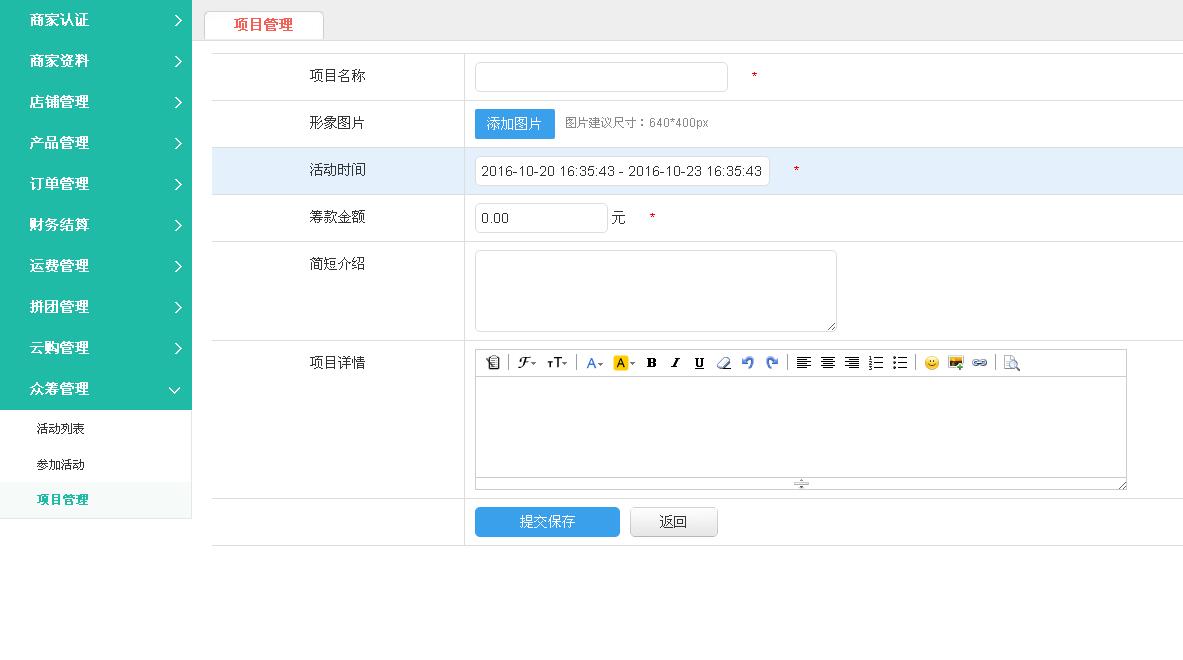Expand the 产品管理 sidebar menu
This screenshot has height=660, width=1183.
(96, 143)
